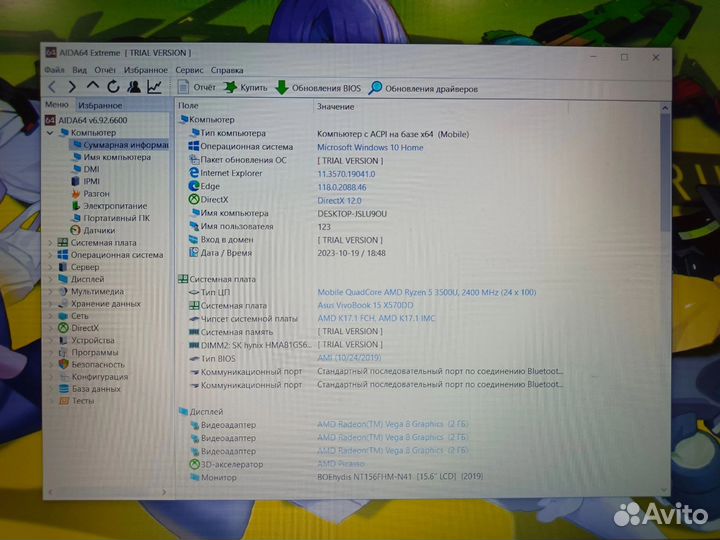720x540 pixels.
Task: Click the sidebar horizontal scrollbar right arrow
Action: click(164, 492)
